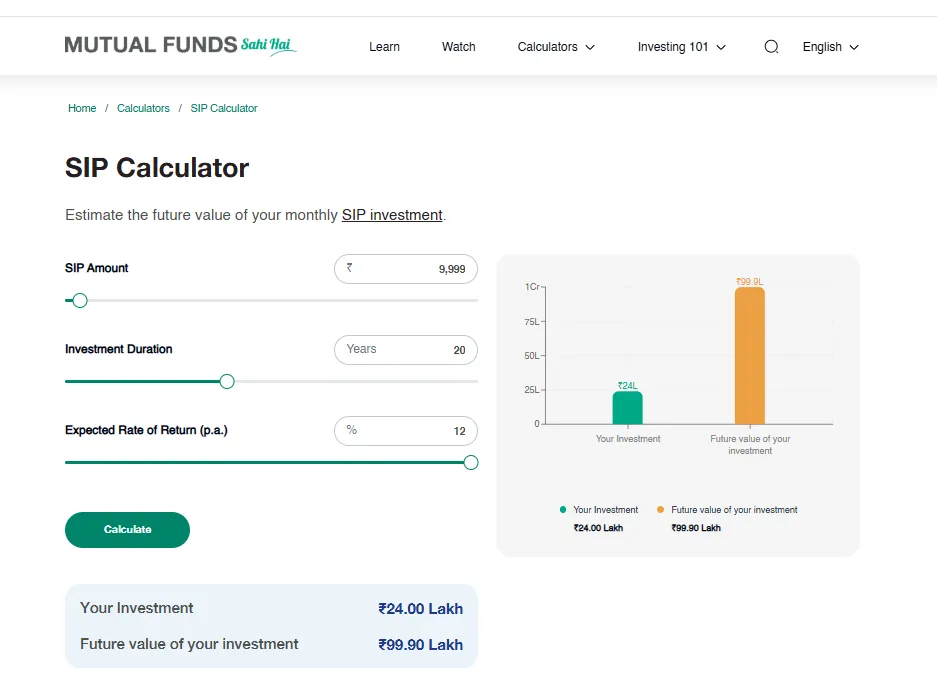The width and height of the screenshot is (937, 691).
Task: Click the SIP Amount field label
Action: tap(96, 268)
